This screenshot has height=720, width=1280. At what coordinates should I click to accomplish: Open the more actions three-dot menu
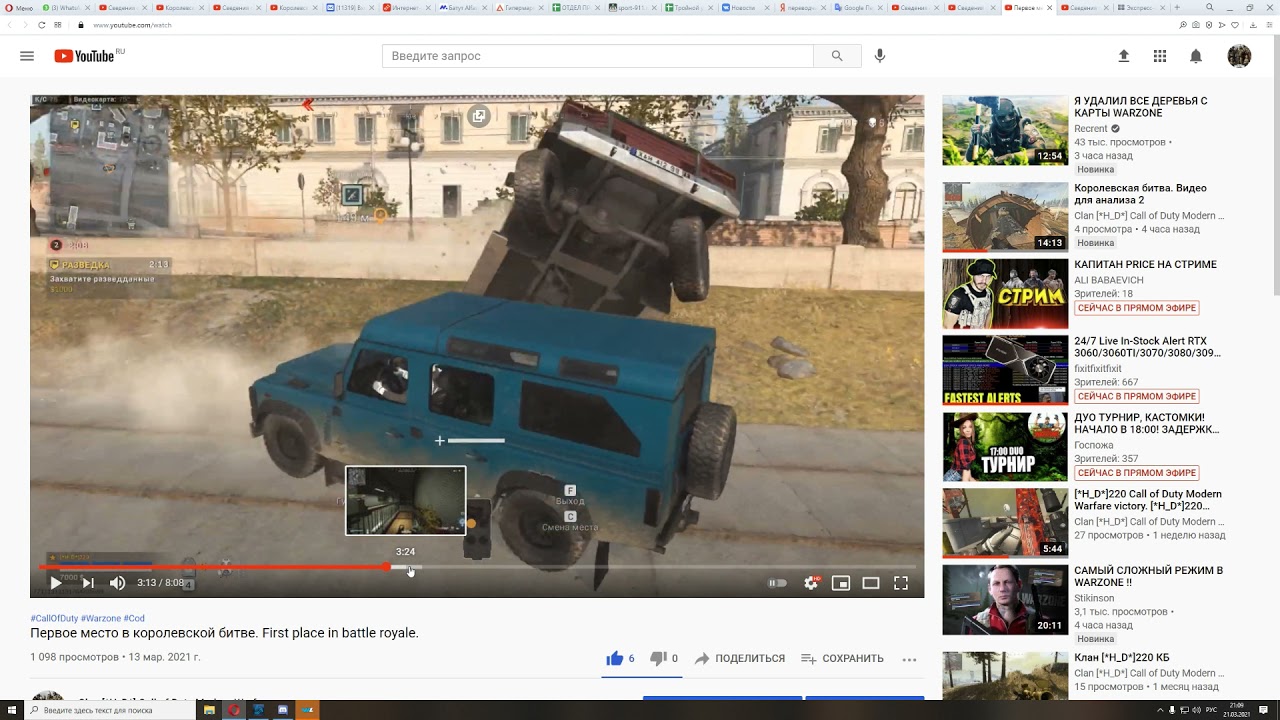pos(909,659)
